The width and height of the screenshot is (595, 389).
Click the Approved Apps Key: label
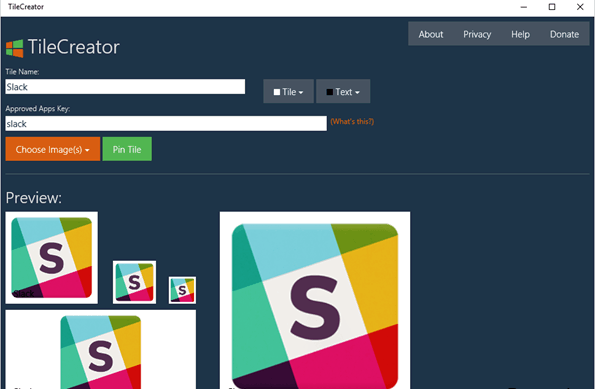[38, 109]
